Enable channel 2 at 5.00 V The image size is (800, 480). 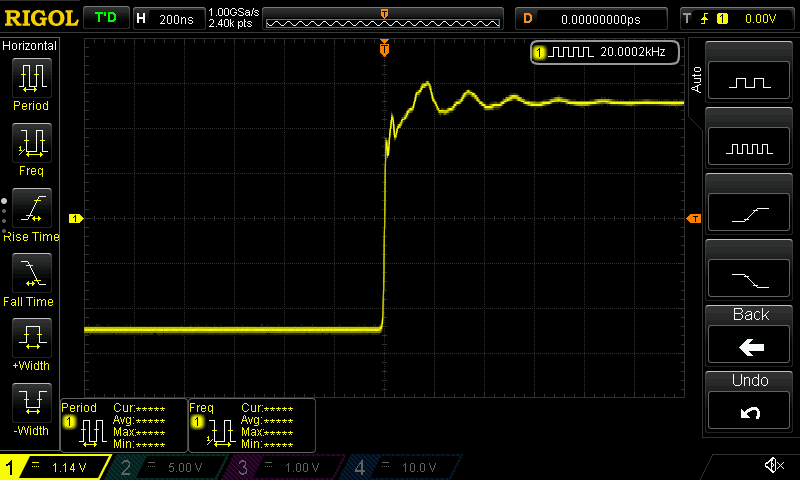point(168,467)
